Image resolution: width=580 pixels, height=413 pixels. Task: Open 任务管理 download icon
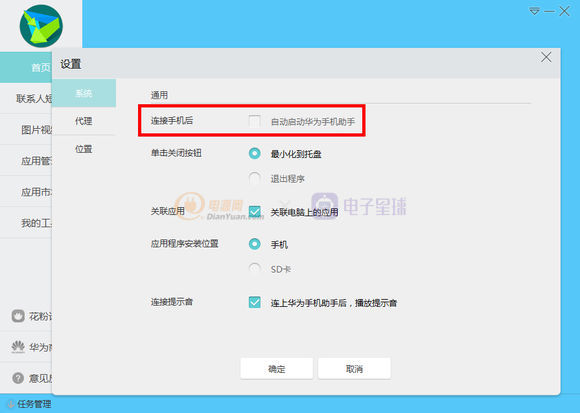tap(10, 404)
